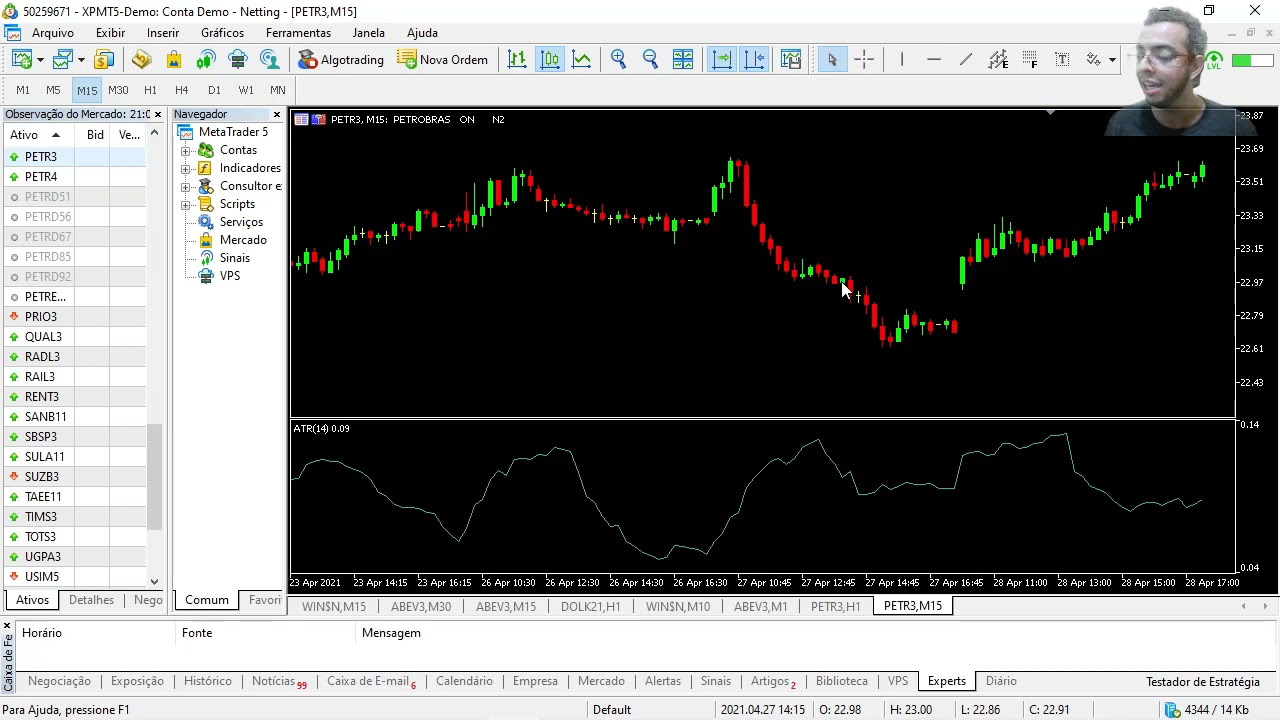Open trading signals toolbar icon
Viewport: 1280px width, 720px height.
205,60
